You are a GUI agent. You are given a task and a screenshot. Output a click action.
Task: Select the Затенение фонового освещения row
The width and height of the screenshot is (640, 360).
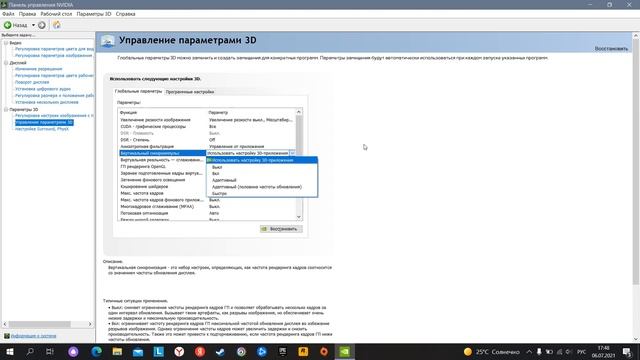click(x=162, y=180)
